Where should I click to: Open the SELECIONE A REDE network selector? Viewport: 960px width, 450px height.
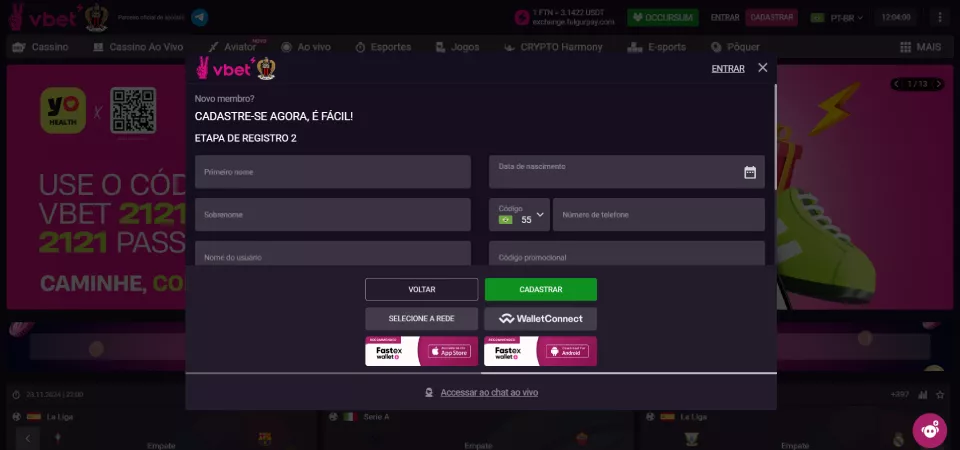421,319
